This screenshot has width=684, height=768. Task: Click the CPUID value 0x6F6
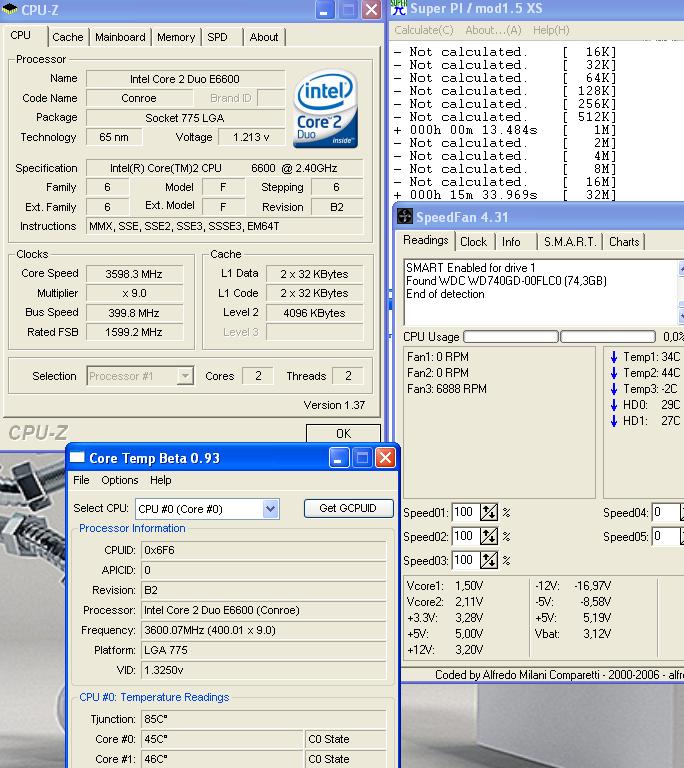coord(264,550)
